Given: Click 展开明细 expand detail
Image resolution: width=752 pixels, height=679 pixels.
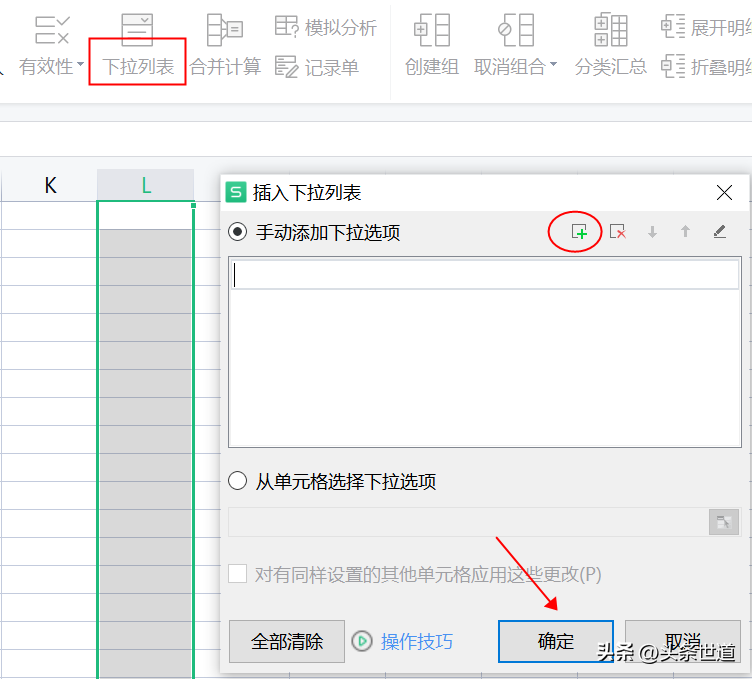Looking at the screenshot, I should tap(706, 27).
